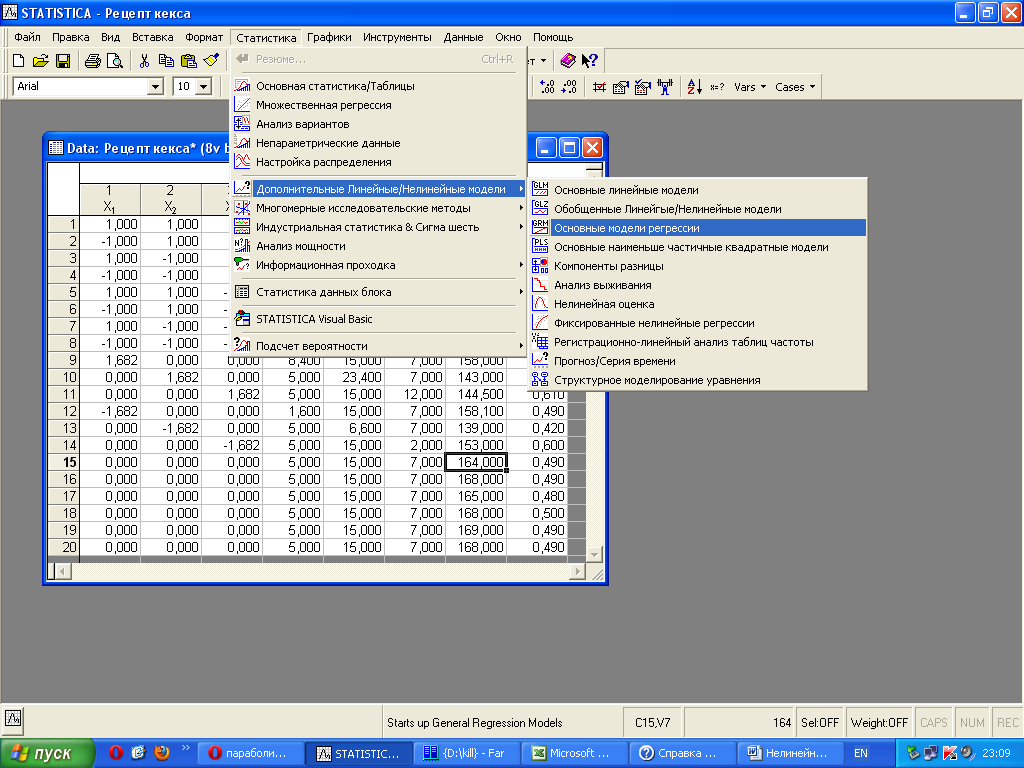Toggle Weight:OFF in status bar
Image resolution: width=1024 pixels, height=768 pixels.
[x=879, y=722]
